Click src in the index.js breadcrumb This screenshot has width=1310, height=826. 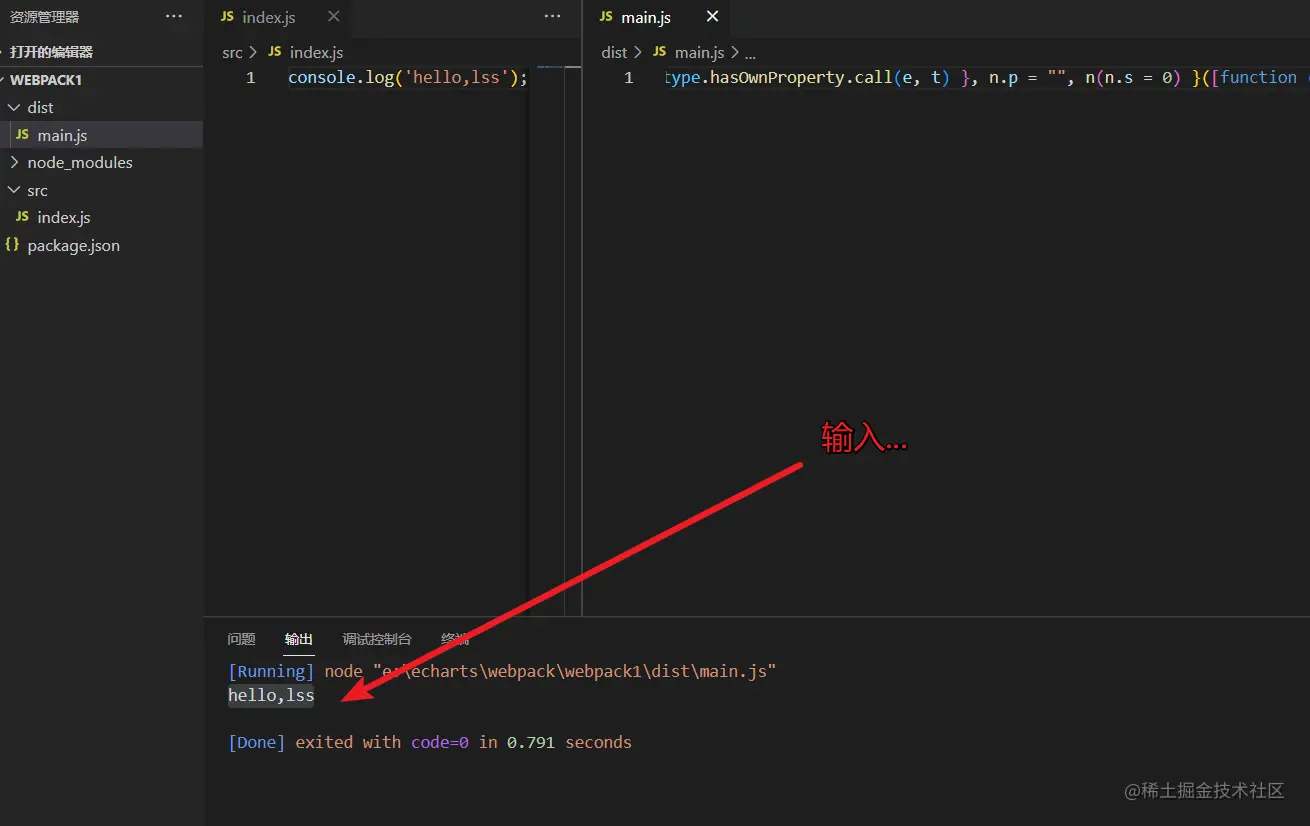tap(232, 52)
